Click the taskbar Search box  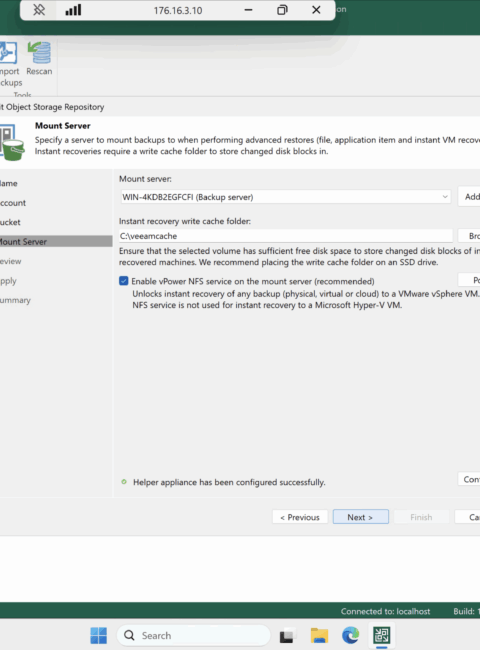point(194,635)
